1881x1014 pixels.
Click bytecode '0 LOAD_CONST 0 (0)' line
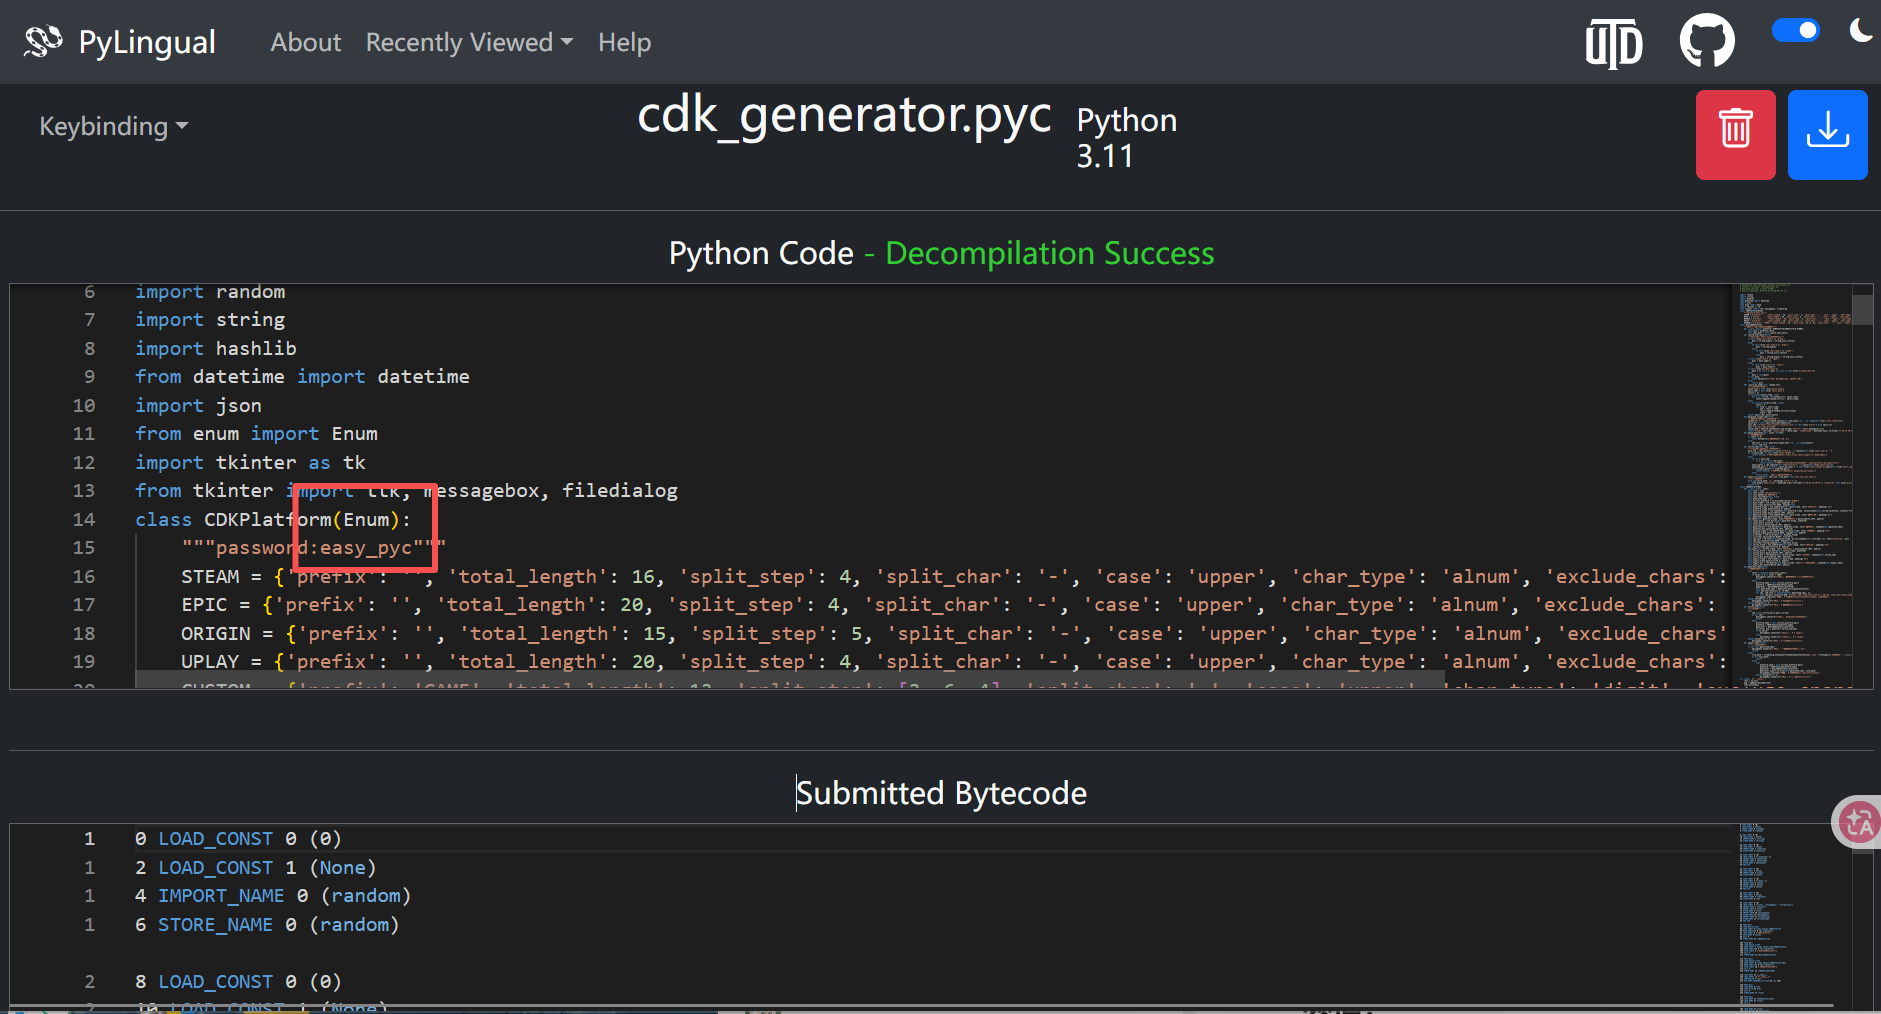[238, 839]
